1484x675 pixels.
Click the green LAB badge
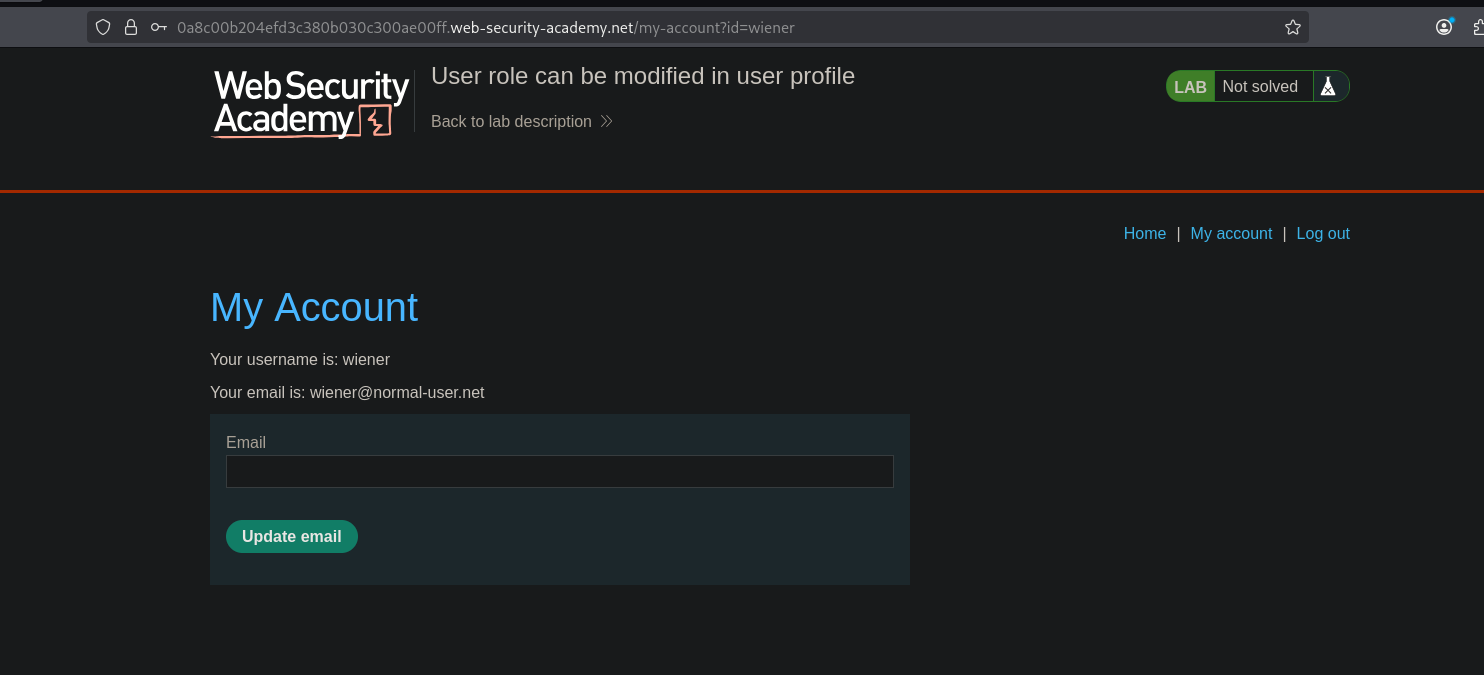pos(1190,87)
